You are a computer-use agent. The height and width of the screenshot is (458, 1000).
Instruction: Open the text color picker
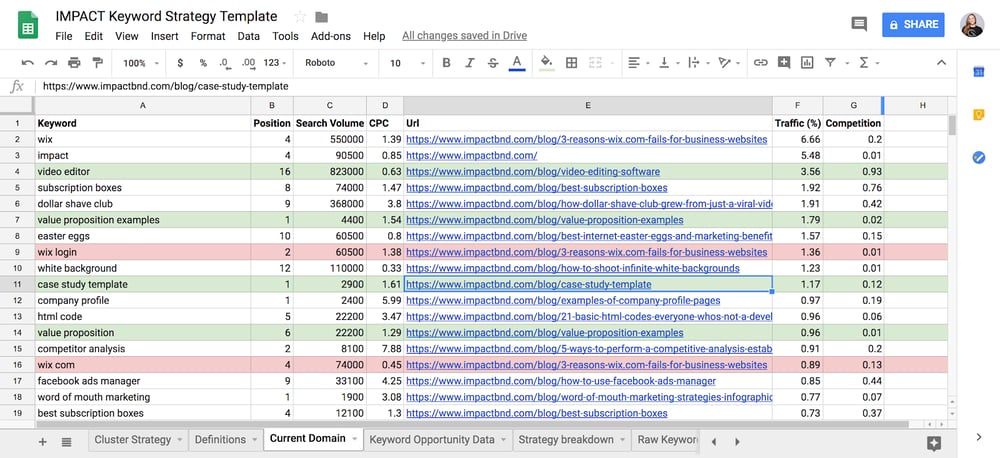click(x=517, y=63)
